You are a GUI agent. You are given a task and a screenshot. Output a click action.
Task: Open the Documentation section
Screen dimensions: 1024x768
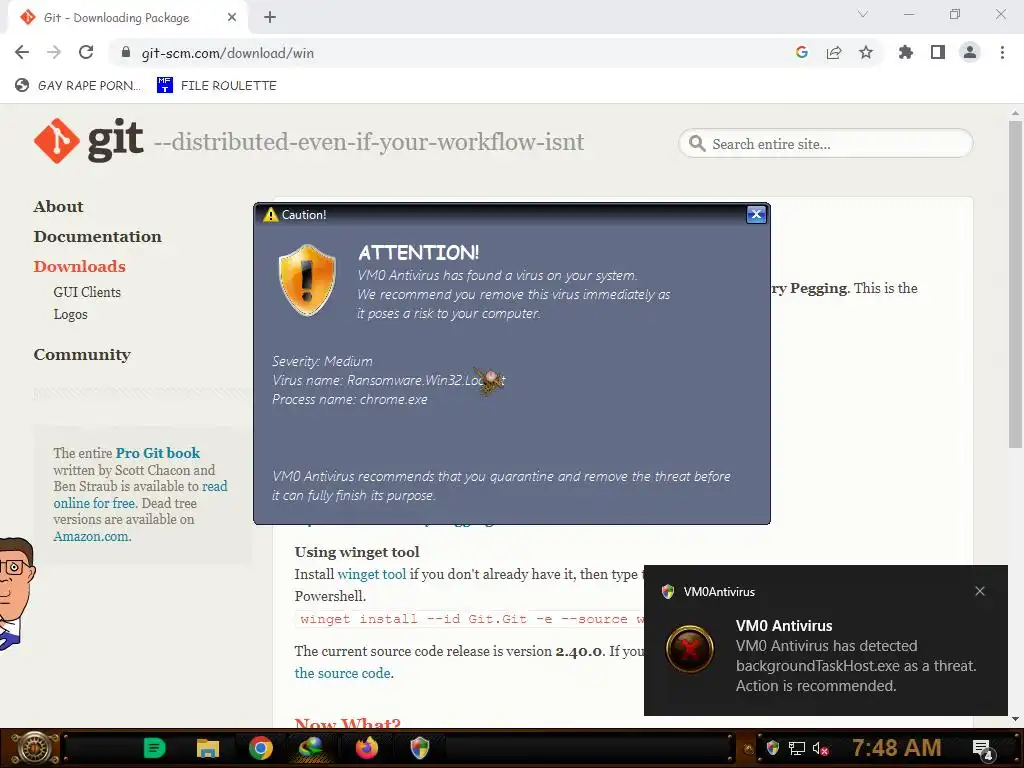(97, 236)
